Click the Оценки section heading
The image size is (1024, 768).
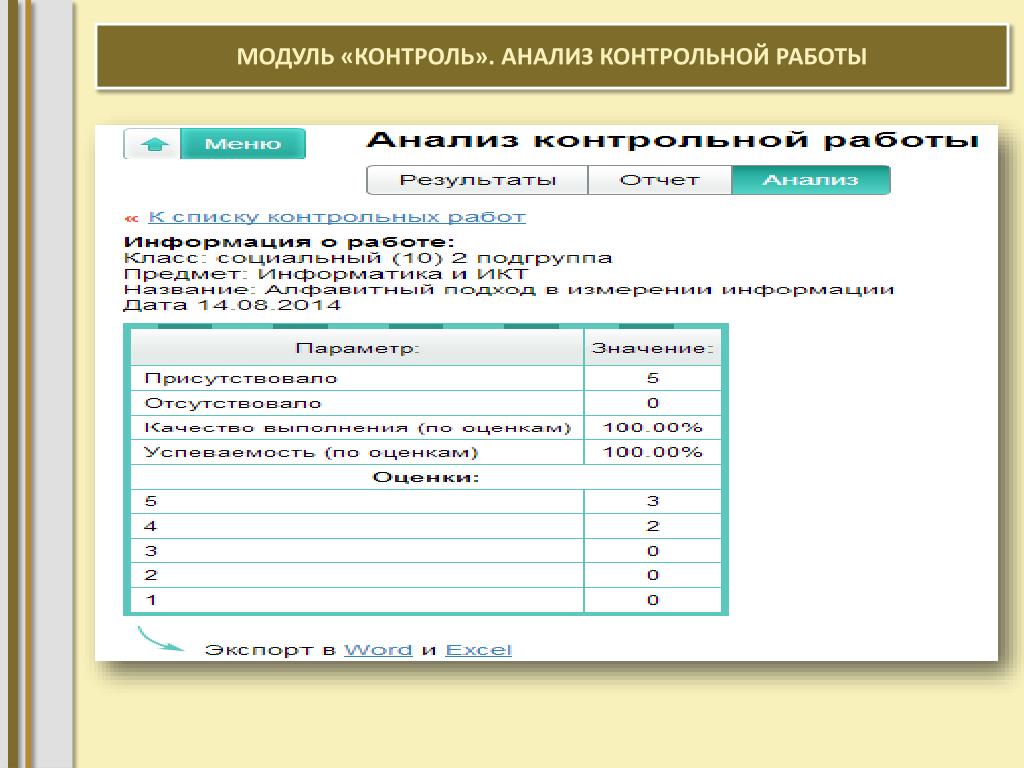coord(426,477)
